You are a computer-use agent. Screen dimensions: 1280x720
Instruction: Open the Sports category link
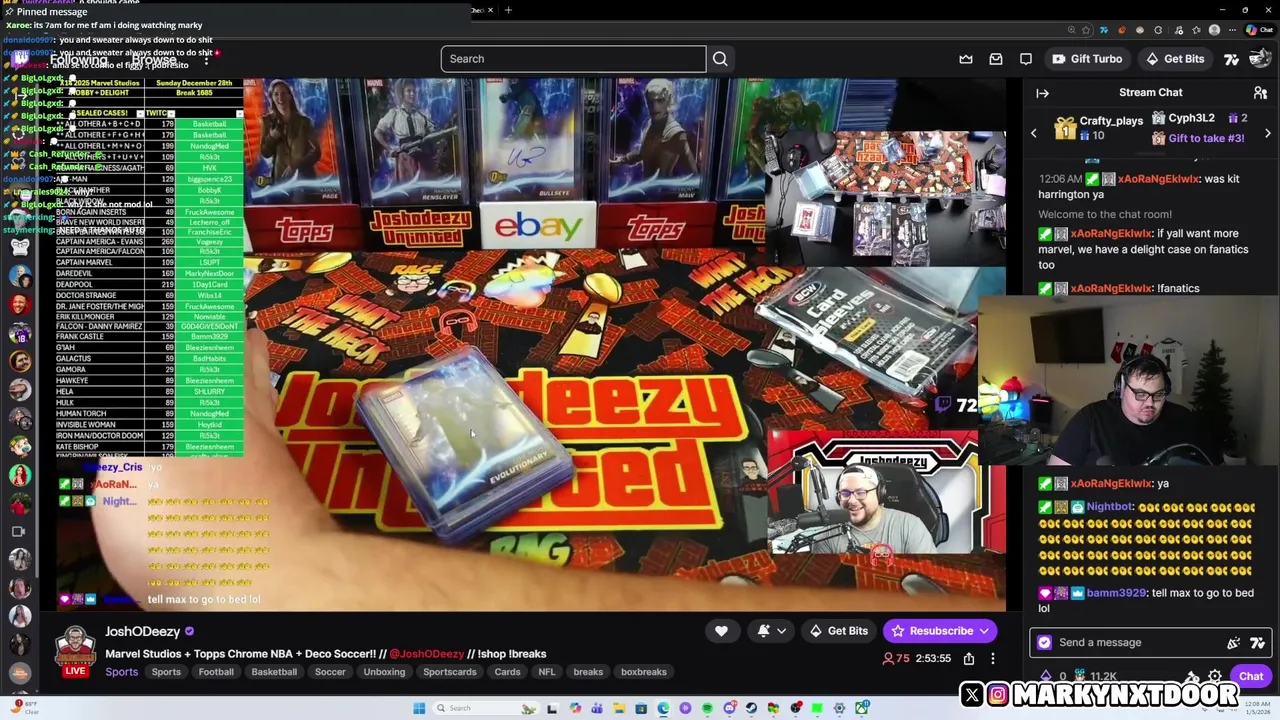[x=122, y=672]
